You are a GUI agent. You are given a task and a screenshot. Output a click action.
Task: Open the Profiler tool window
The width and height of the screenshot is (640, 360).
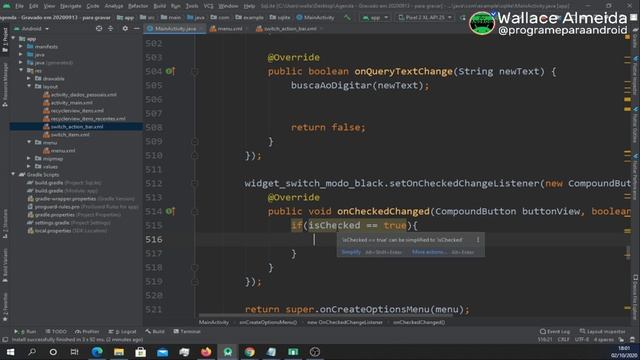click(87, 331)
